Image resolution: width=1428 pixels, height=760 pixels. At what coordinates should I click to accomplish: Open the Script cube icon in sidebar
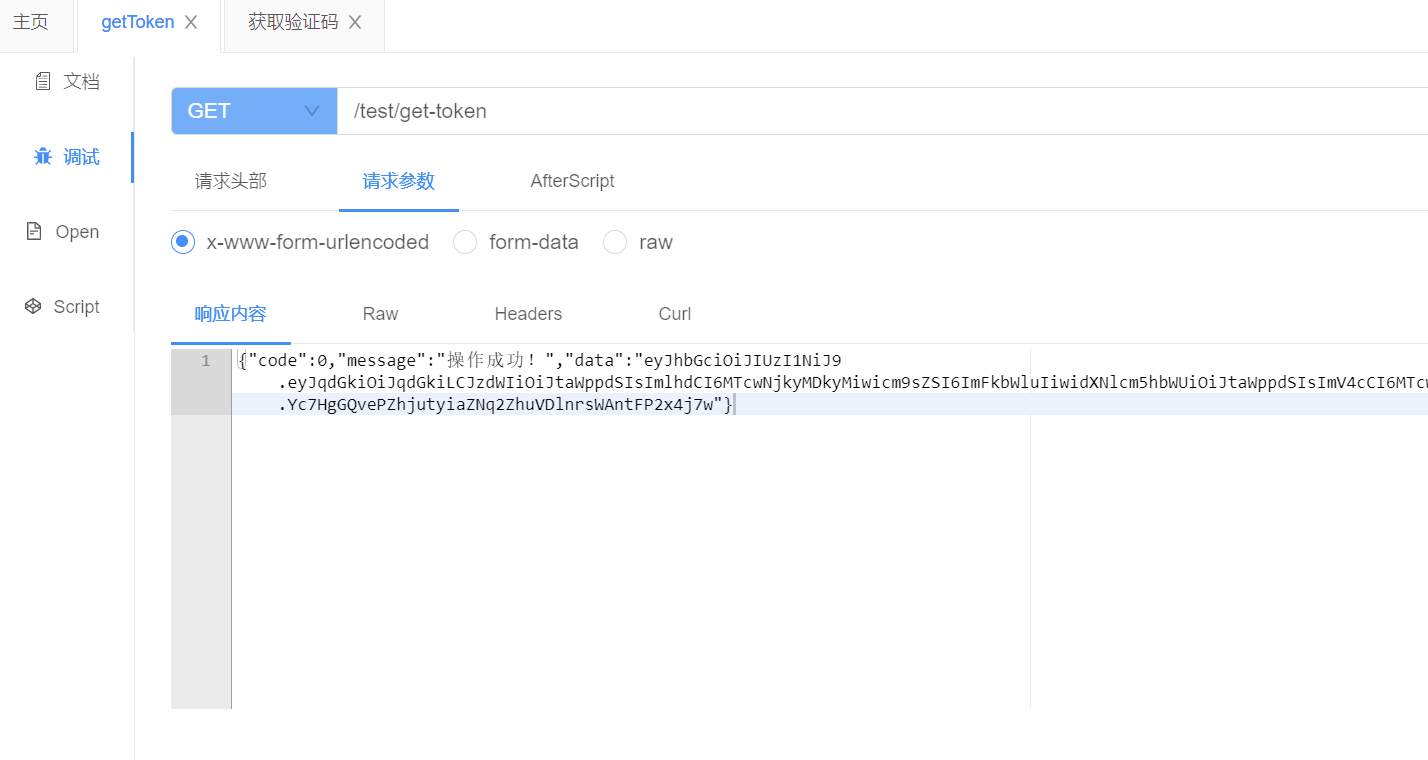coord(33,307)
